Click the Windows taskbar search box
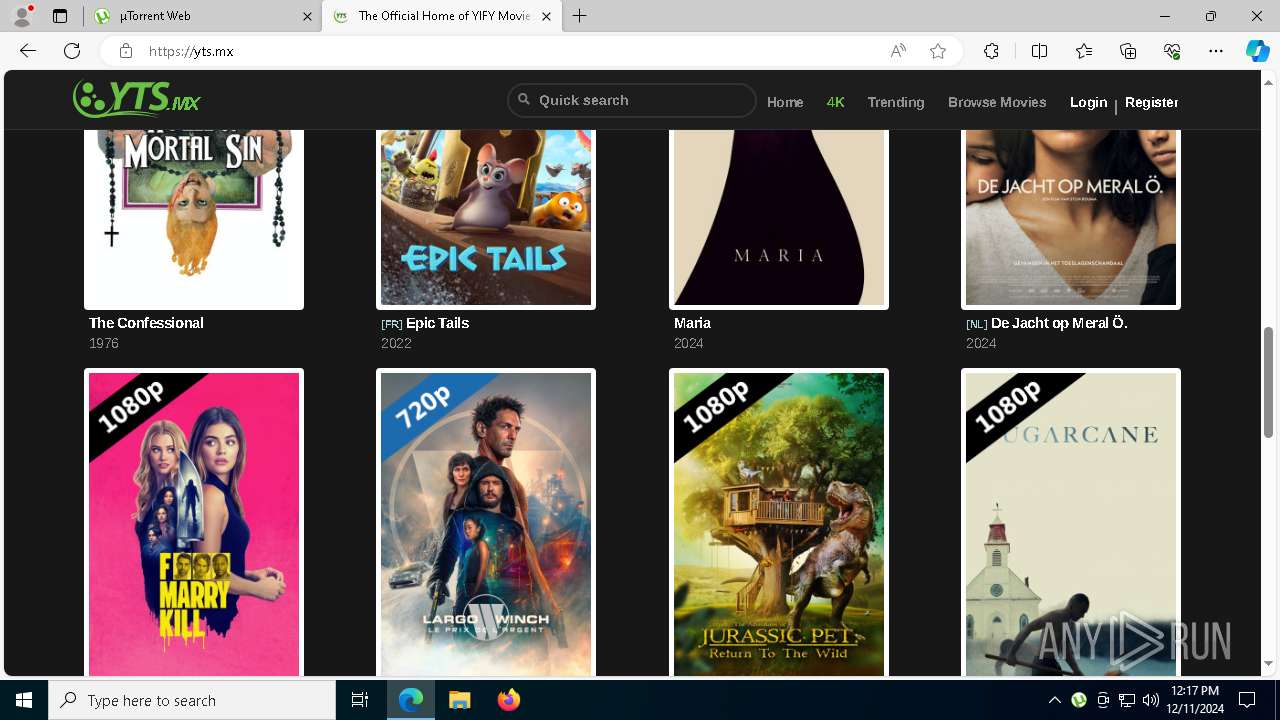This screenshot has width=1280, height=720. (x=192, y=700)
